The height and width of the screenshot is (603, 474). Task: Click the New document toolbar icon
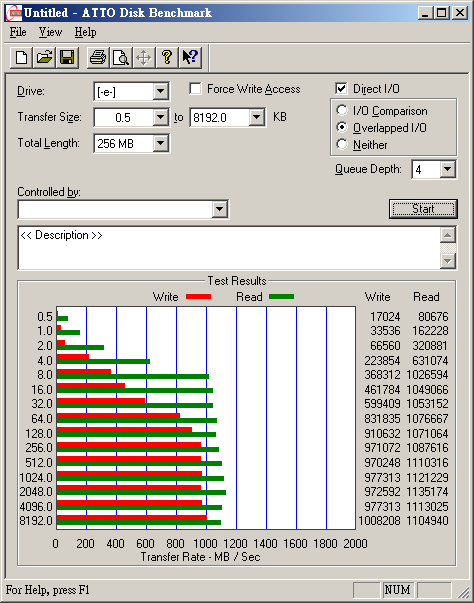21,58
